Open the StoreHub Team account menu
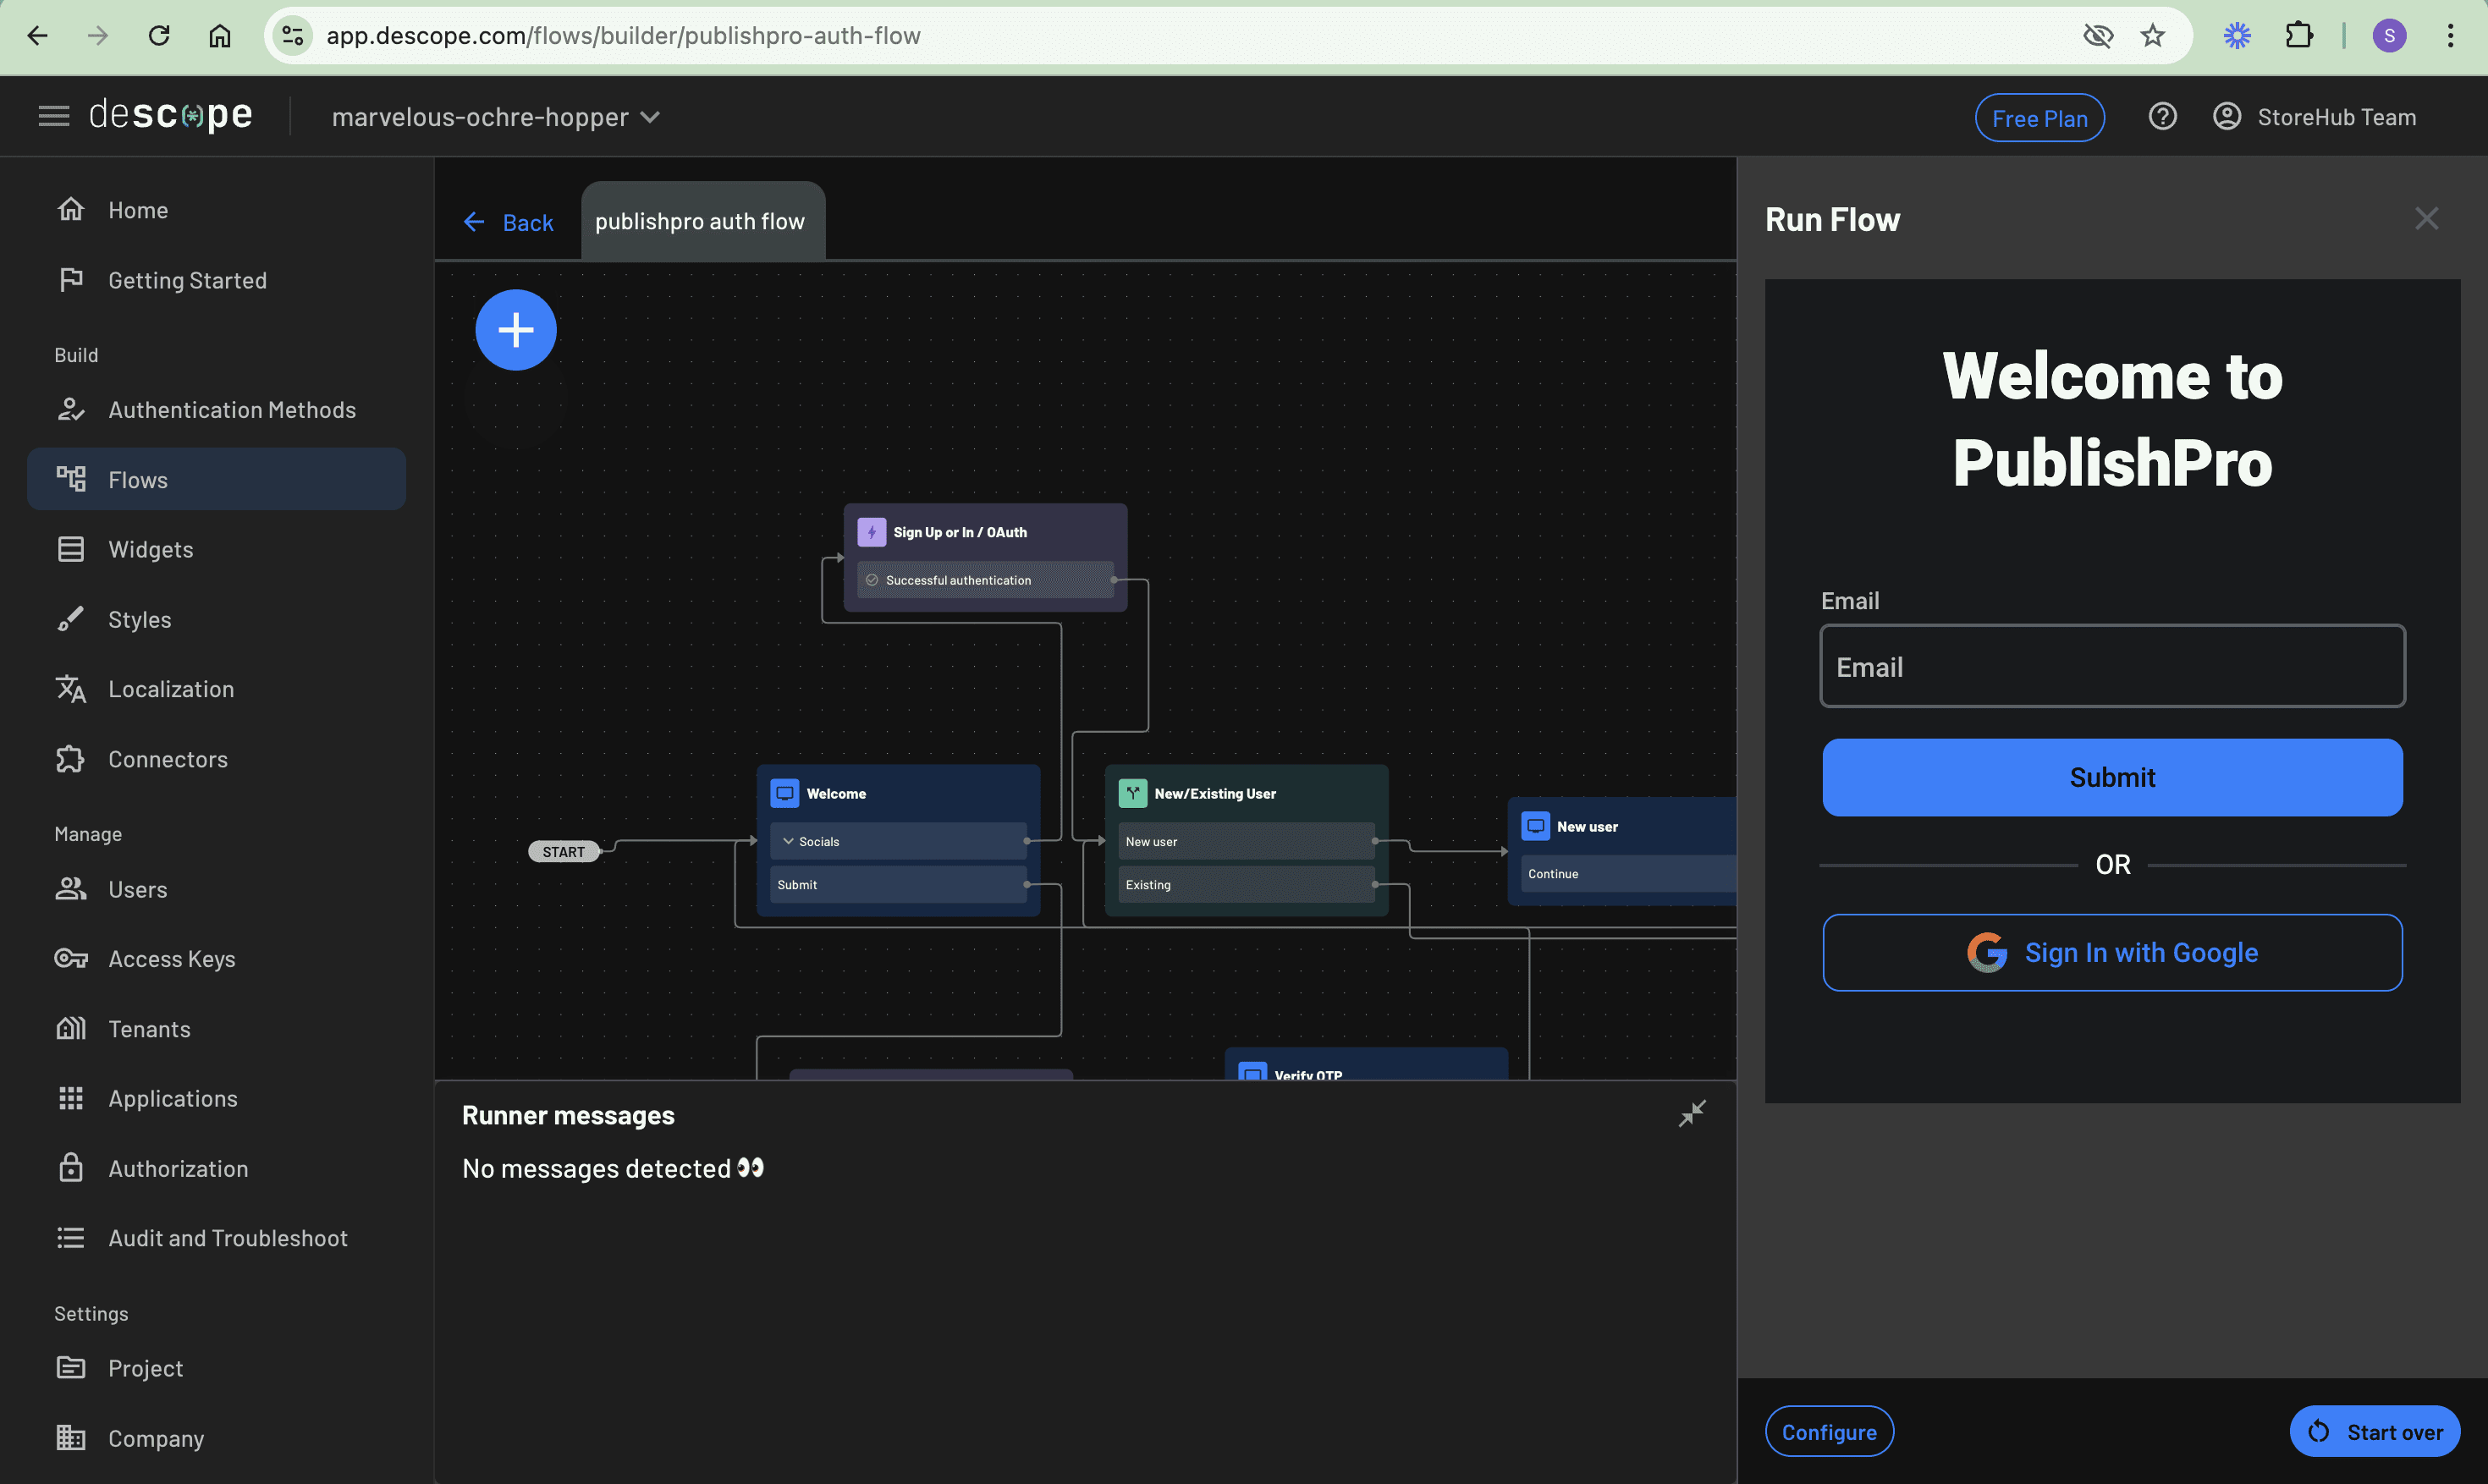Image resolution: width=2488 pixels, height=1484 pixels. pyautogui.click(x=2314, y=117)
